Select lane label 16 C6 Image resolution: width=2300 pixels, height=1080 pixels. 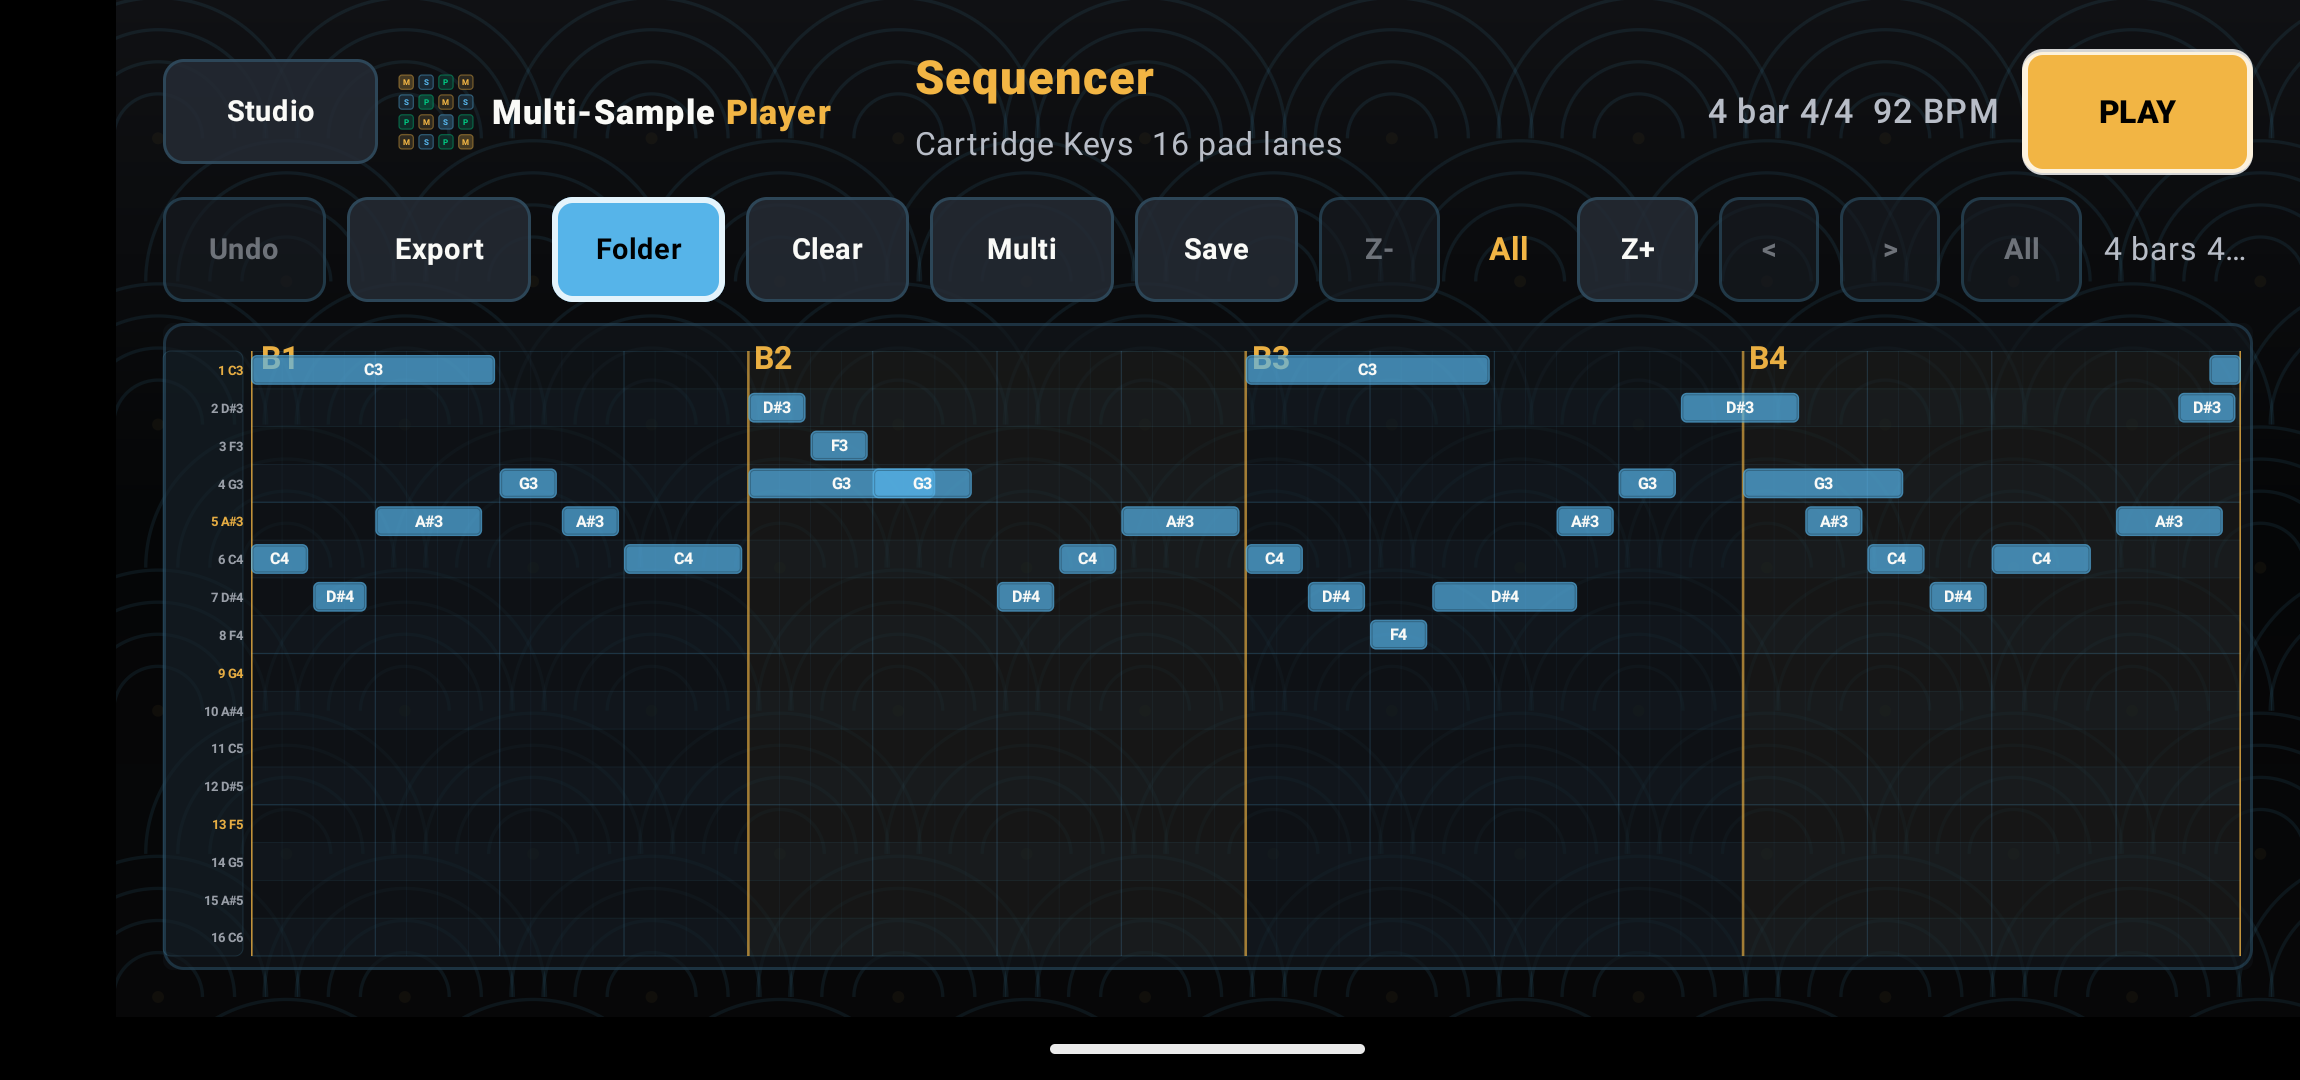click(226, 937)
